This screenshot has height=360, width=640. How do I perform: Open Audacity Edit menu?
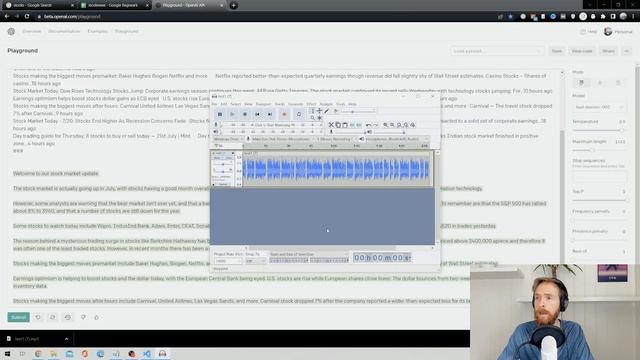224,104
